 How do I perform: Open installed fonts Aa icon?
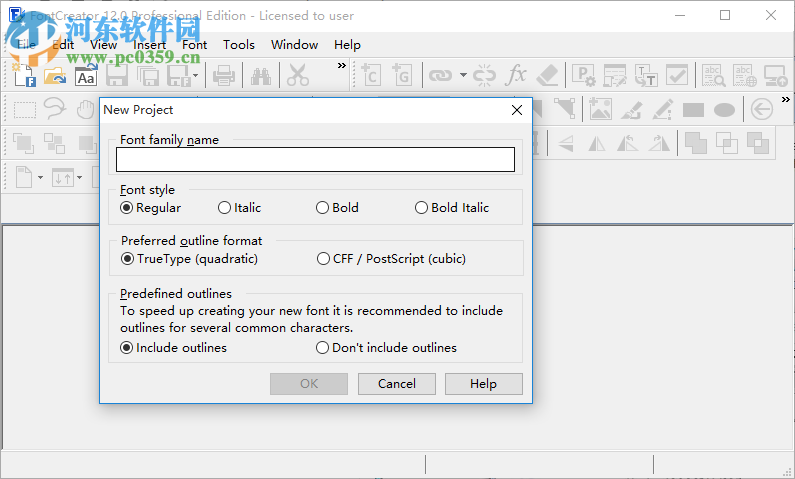pos(86,76)
